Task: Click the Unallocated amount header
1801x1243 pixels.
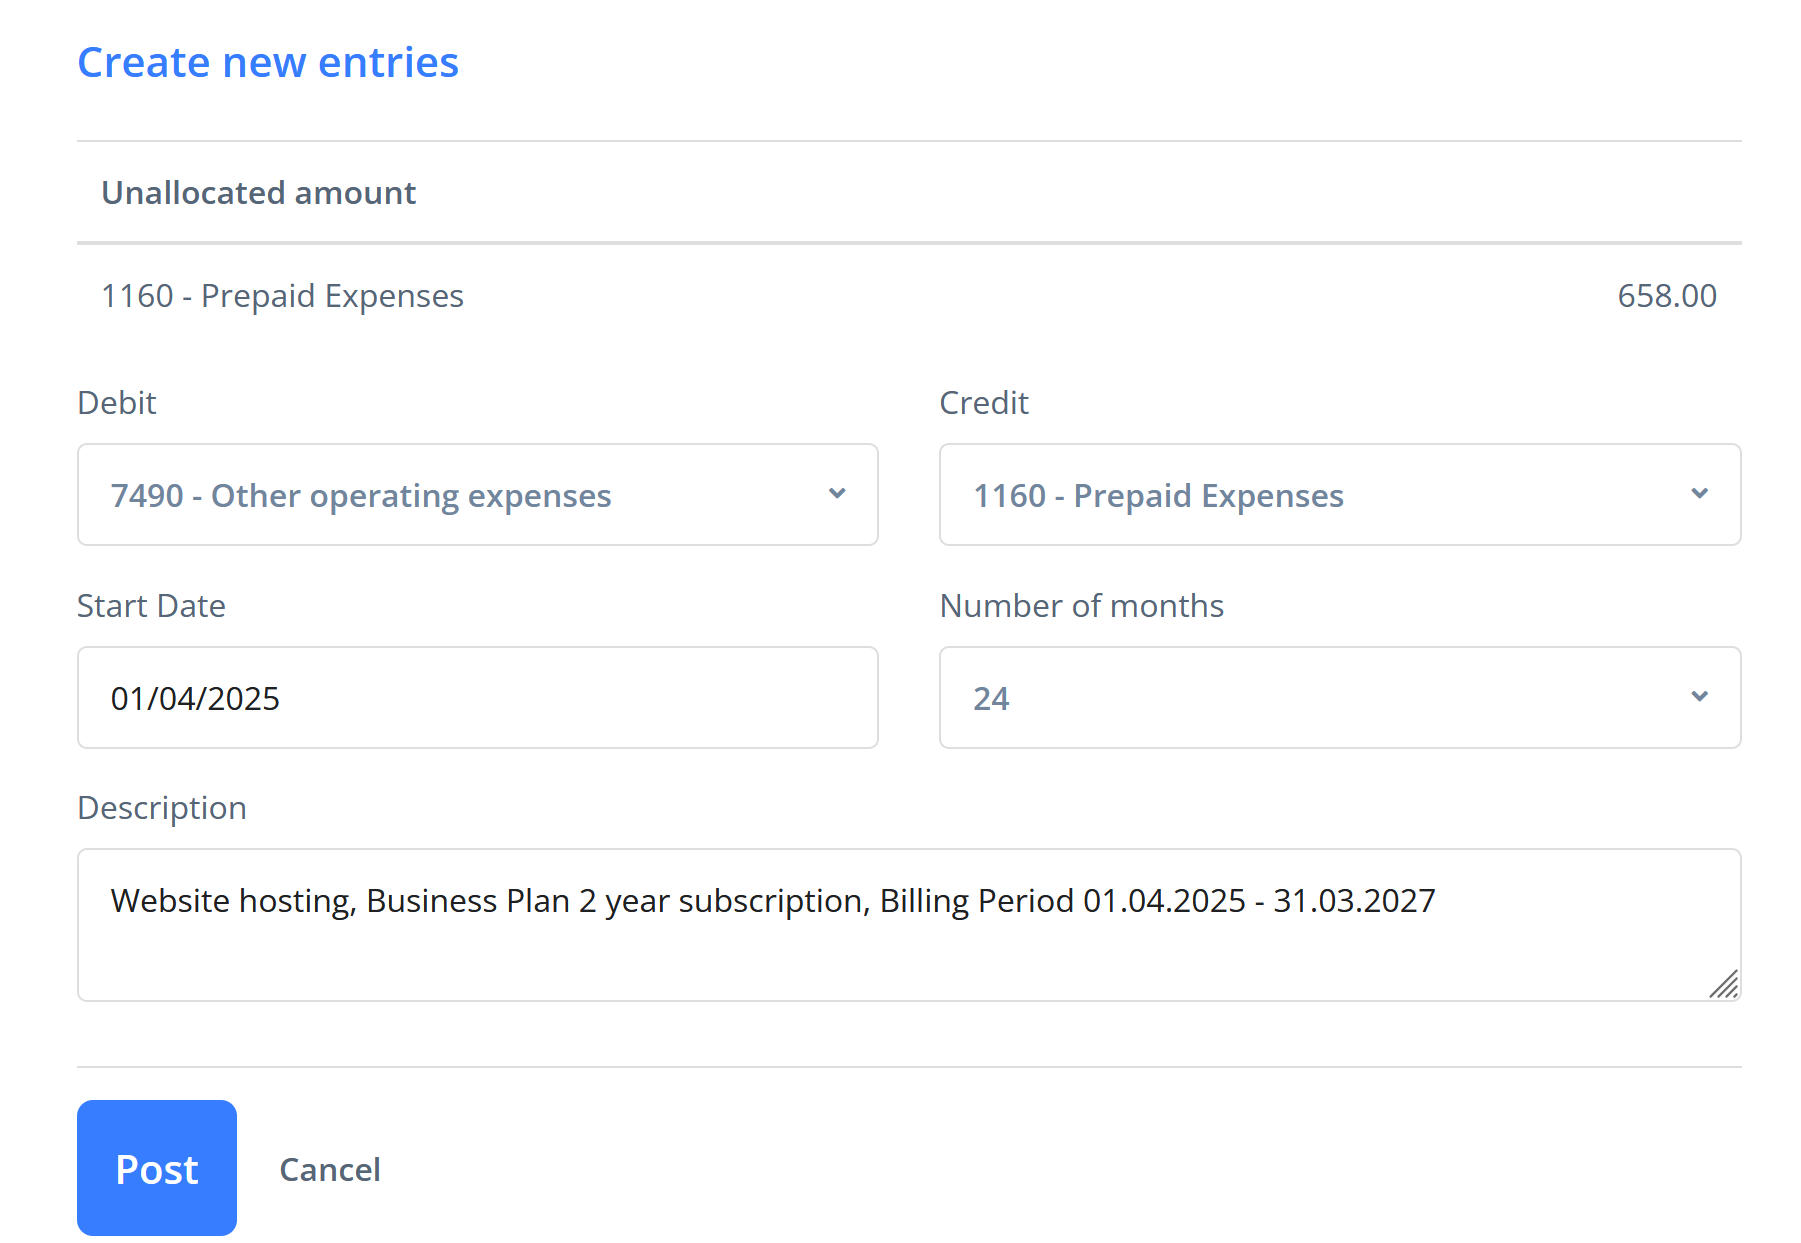Action: click(x=258, y=192)
